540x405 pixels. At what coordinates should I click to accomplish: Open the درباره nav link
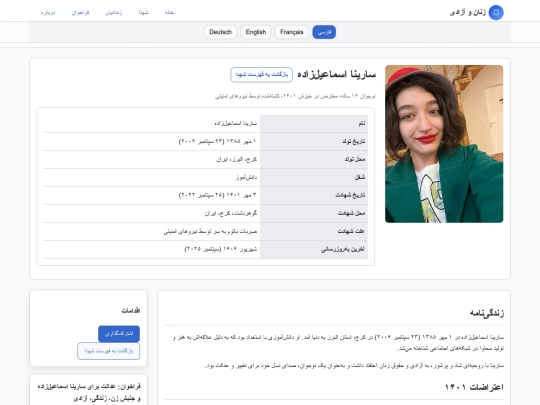(48, 12)
